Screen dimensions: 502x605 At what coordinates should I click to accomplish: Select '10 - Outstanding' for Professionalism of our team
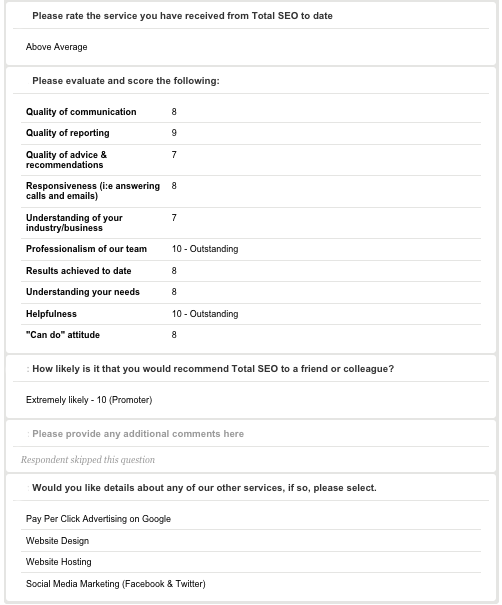205,249
